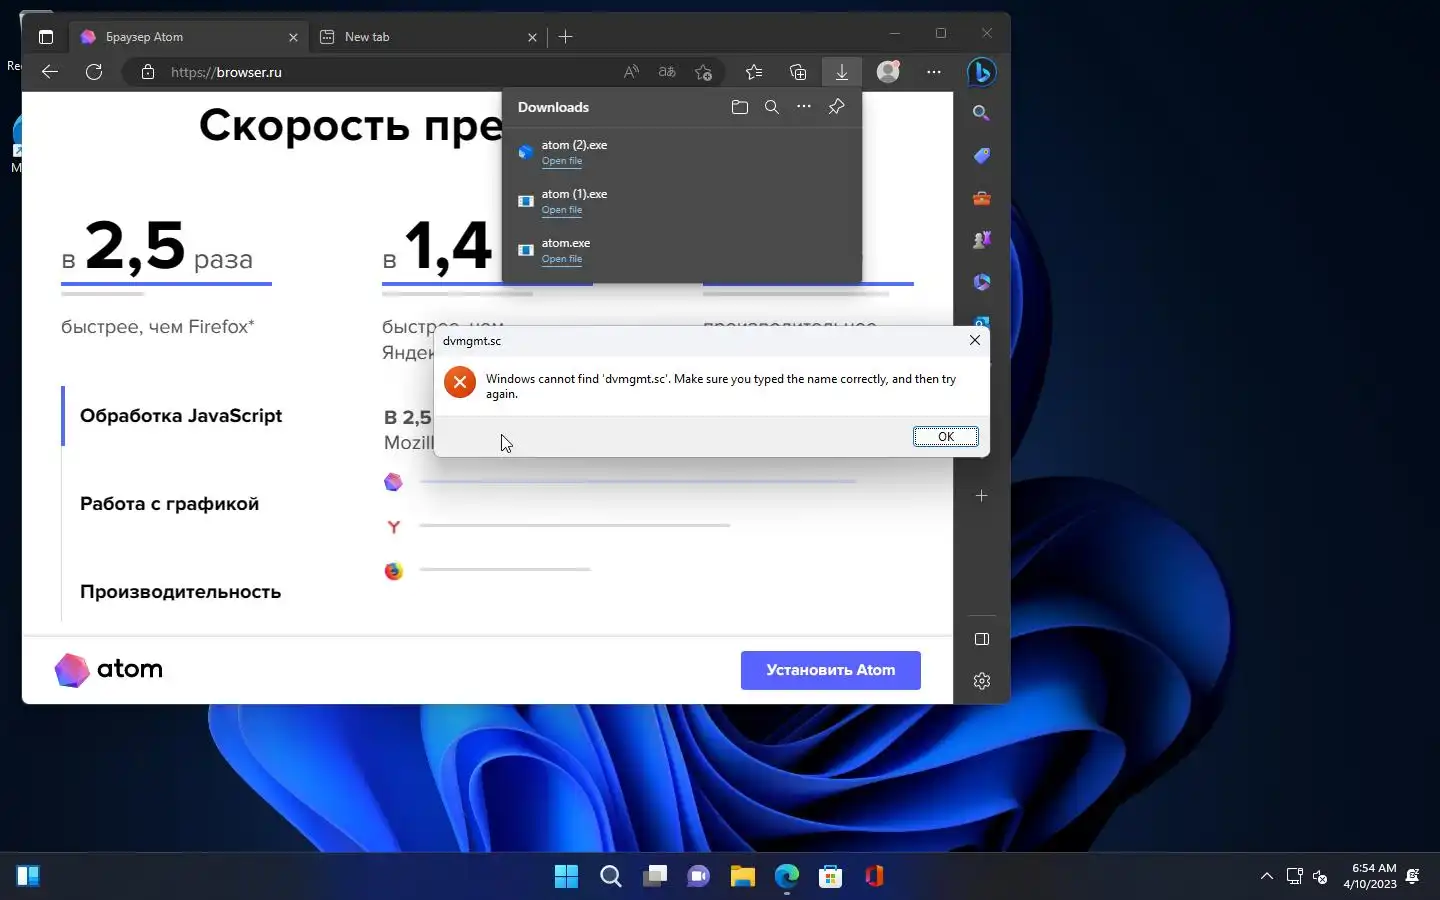This screenshot has height=900, width=1440.
Task: Close the Браузер Atom tab
Action: [x=293, y=37]
